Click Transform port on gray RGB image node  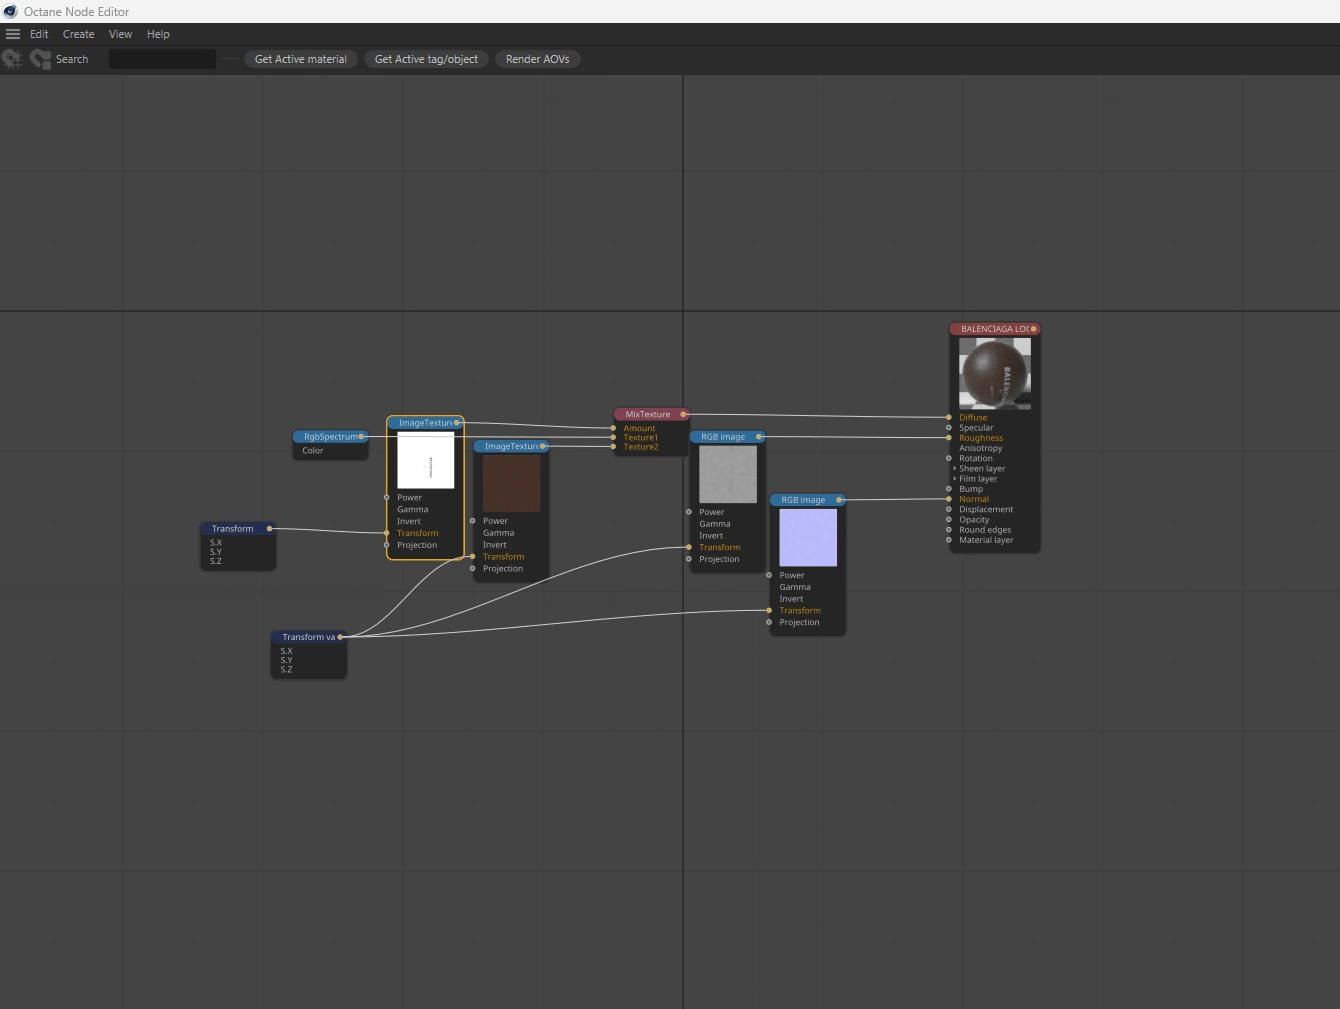[x=689, y=547]
